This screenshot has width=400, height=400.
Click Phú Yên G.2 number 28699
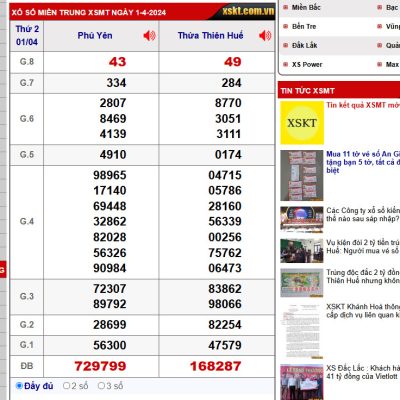[110, 325]
